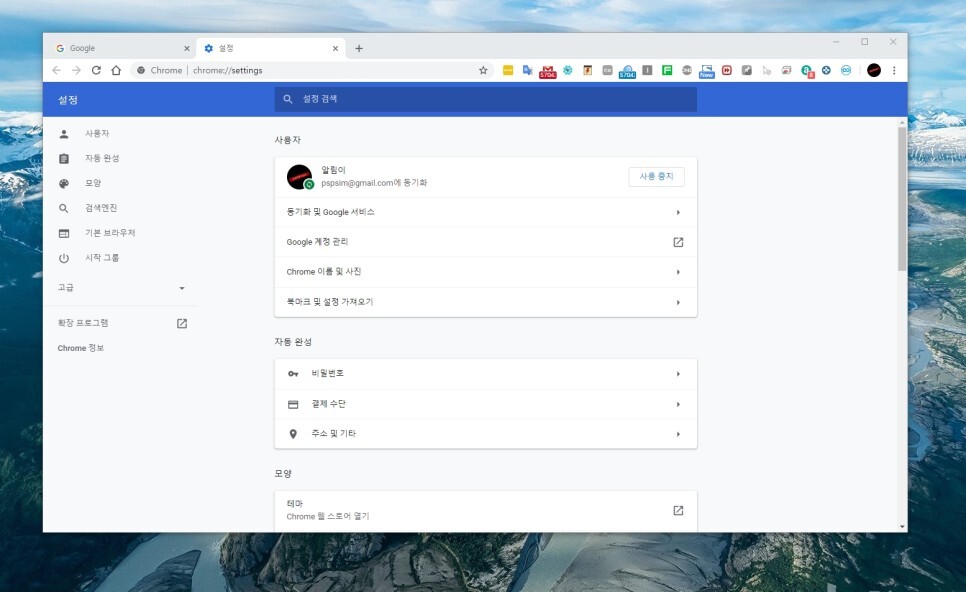This screenshot has width=966, height=592.
Task: Open the 주소 및 기타 row arrow
Action: (x=678, y=434)
